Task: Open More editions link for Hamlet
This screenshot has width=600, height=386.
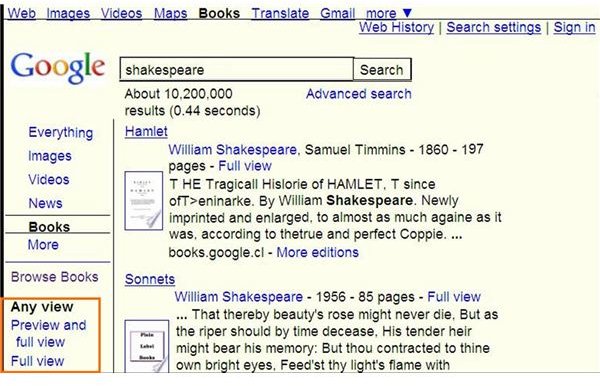Action: 318,252
